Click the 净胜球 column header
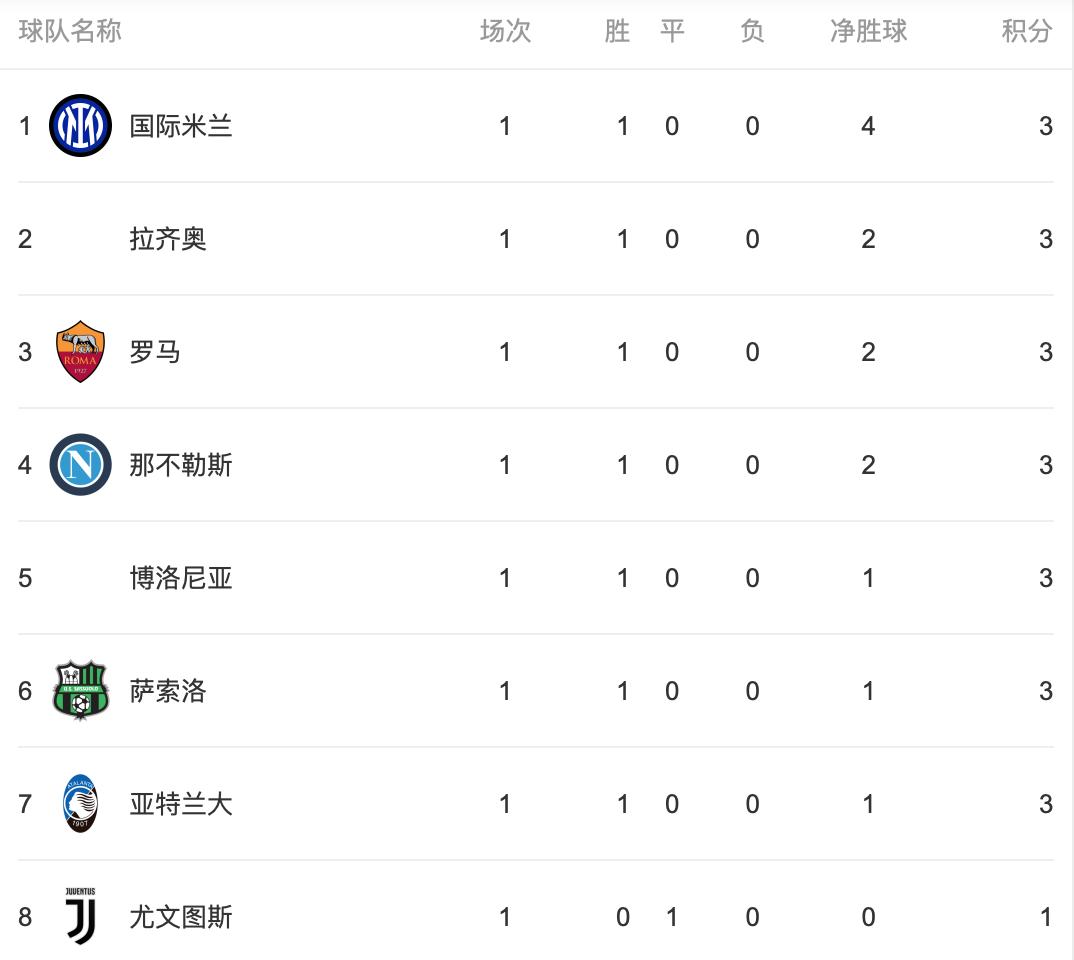1074x960 pixels. click(x=868, y=32)
